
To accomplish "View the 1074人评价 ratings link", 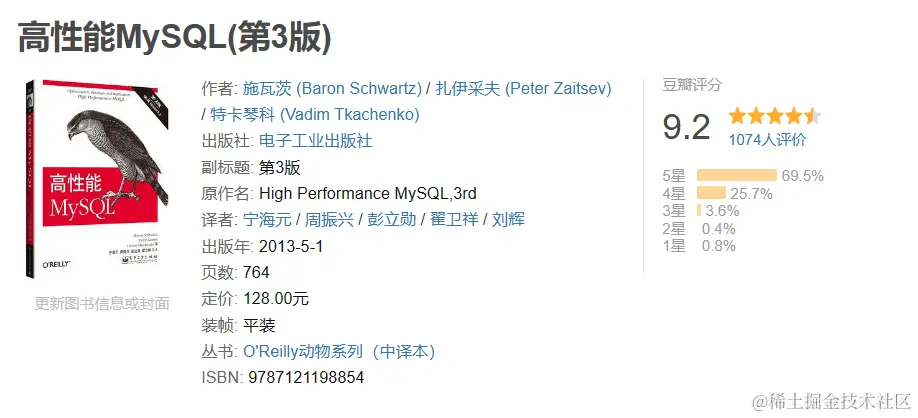I will tap(767, 140).
